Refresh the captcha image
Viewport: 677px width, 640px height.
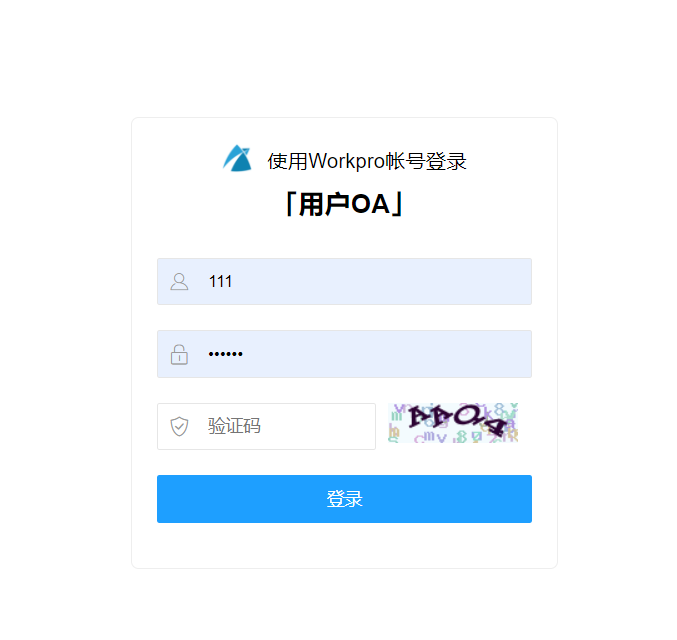click(453, 423)
